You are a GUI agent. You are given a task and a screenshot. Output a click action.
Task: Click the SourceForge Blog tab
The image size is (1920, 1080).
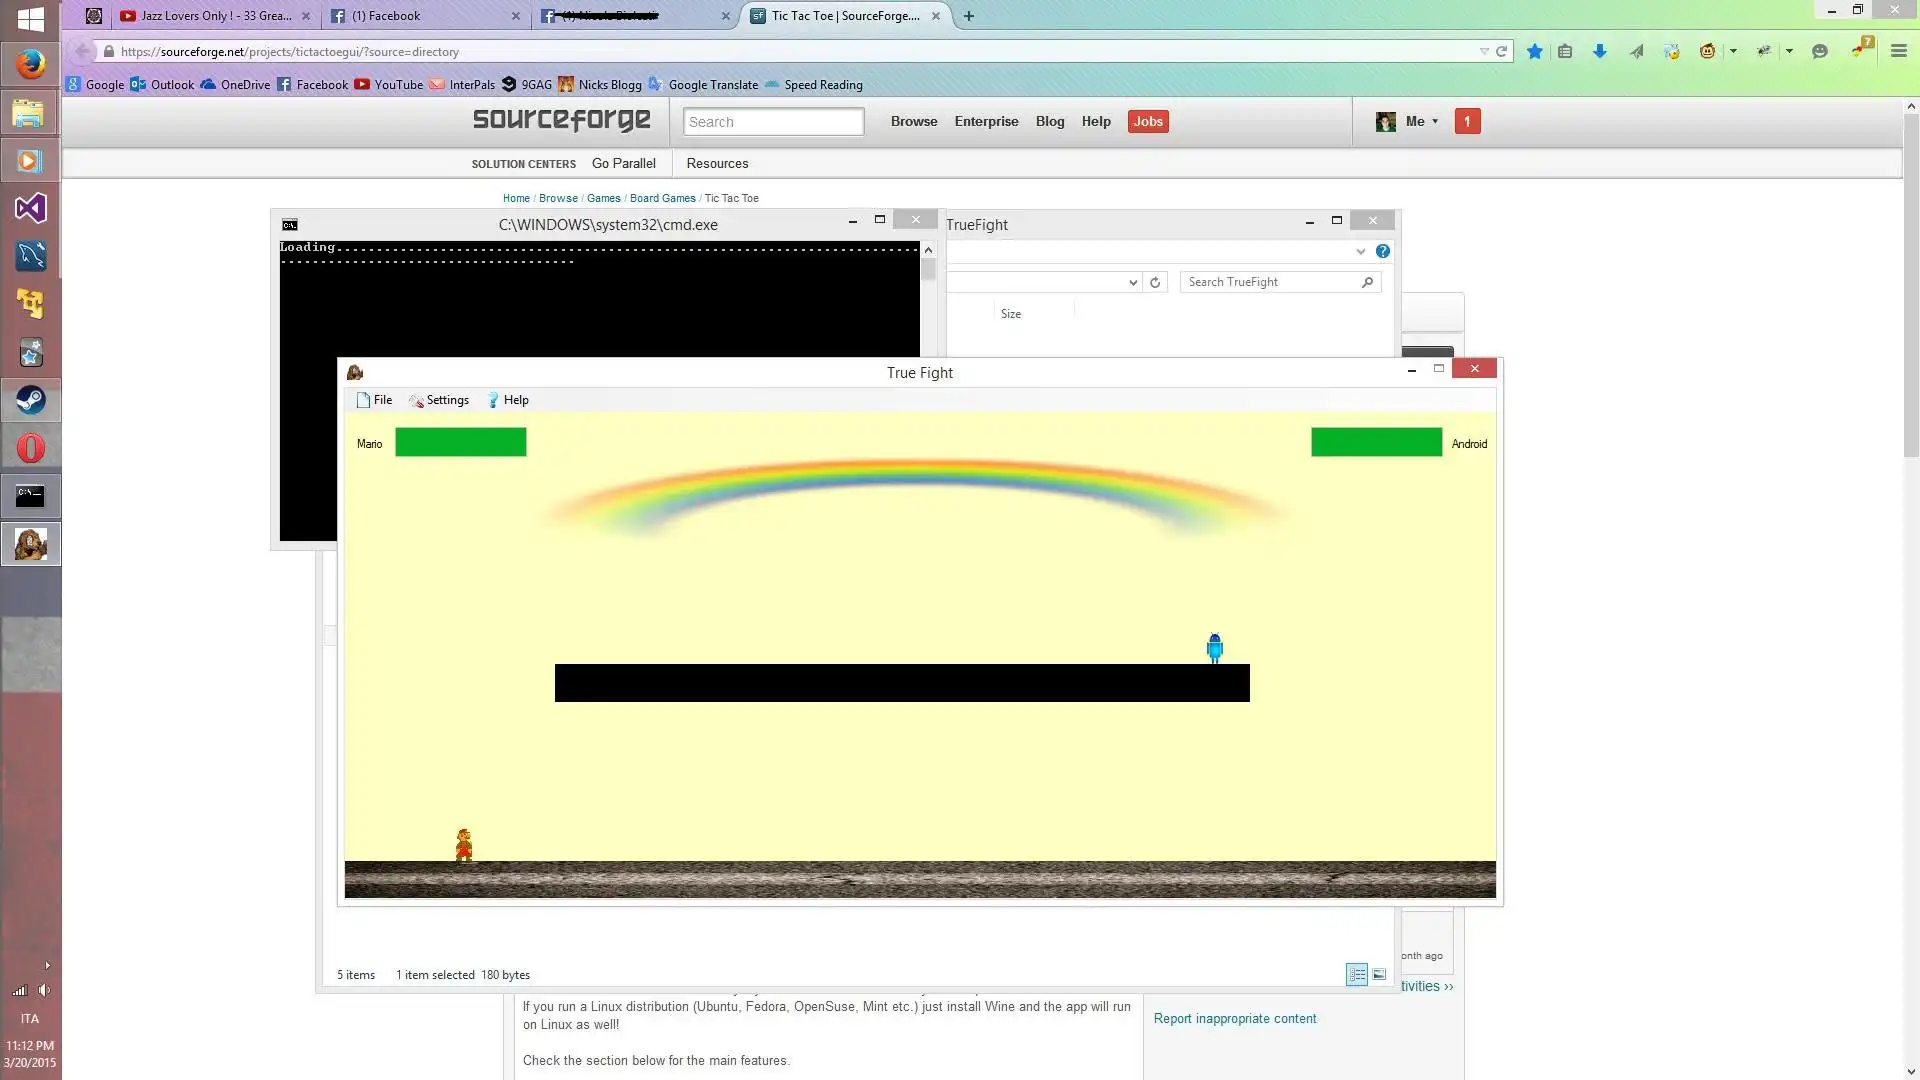tap(1051, 121)
